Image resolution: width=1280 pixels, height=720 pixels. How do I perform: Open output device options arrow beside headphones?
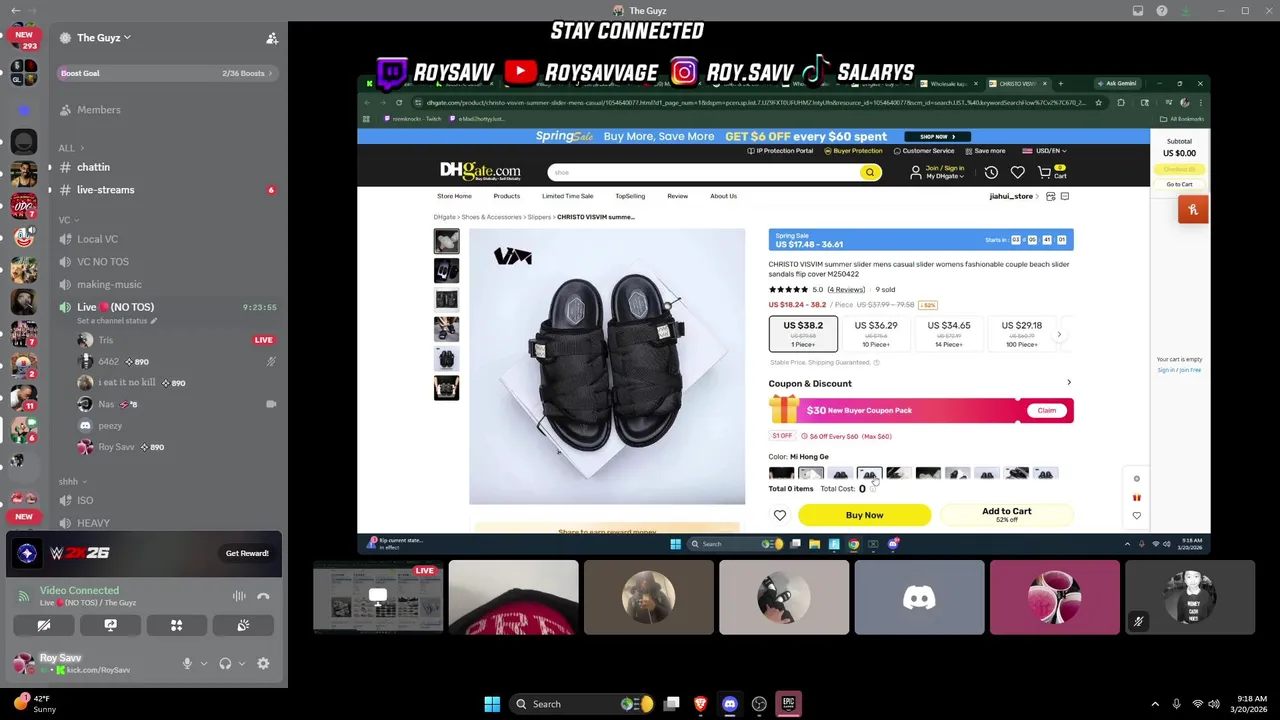point(241,664)
